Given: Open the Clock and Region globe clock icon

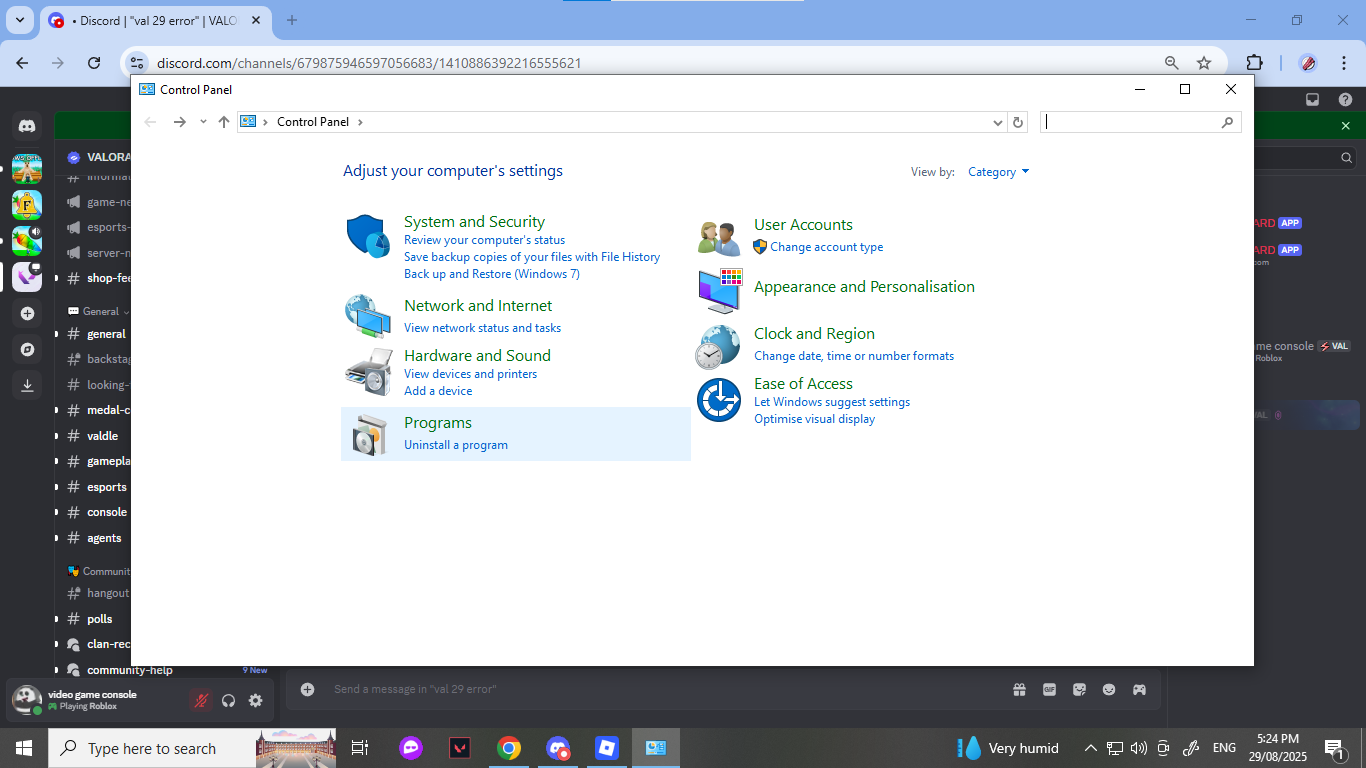Looking at the screenshot, I should [718, 347].
